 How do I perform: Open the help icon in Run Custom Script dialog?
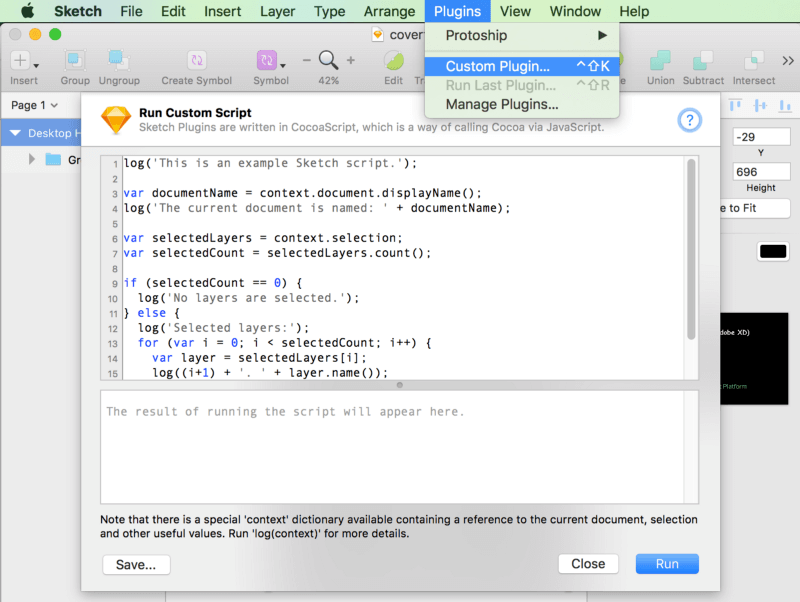(689, 120)
